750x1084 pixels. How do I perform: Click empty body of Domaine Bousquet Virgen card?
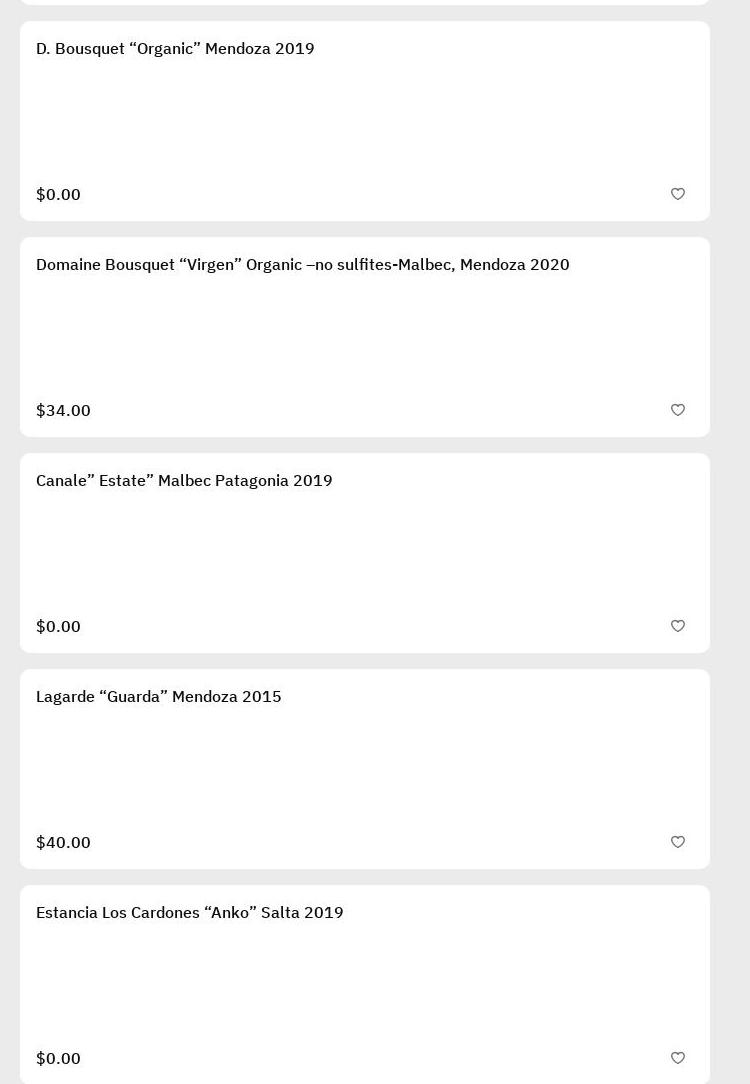(365, 338)
